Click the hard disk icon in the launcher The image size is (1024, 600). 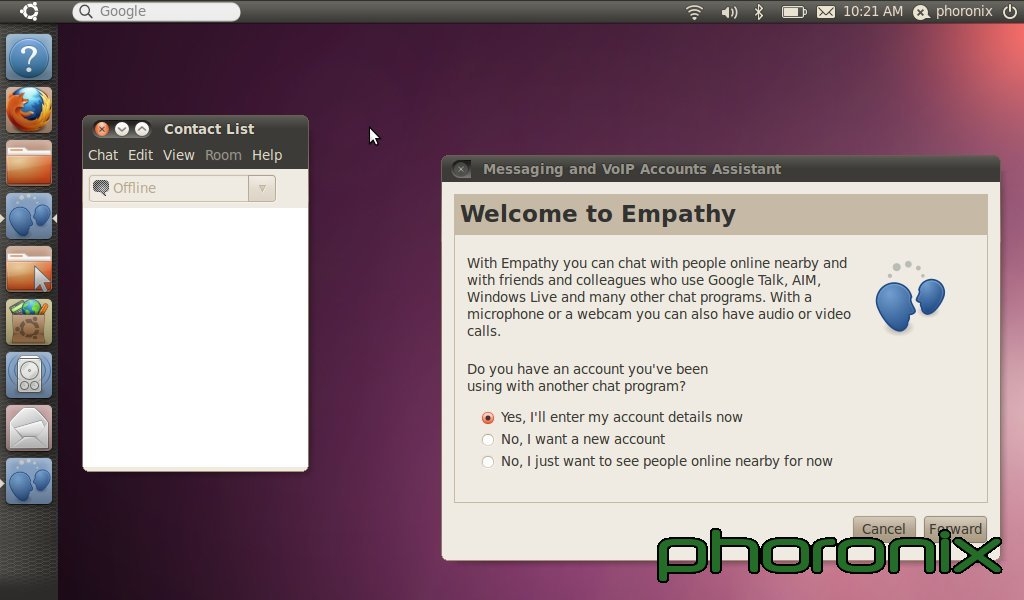(x=29, y=374)
